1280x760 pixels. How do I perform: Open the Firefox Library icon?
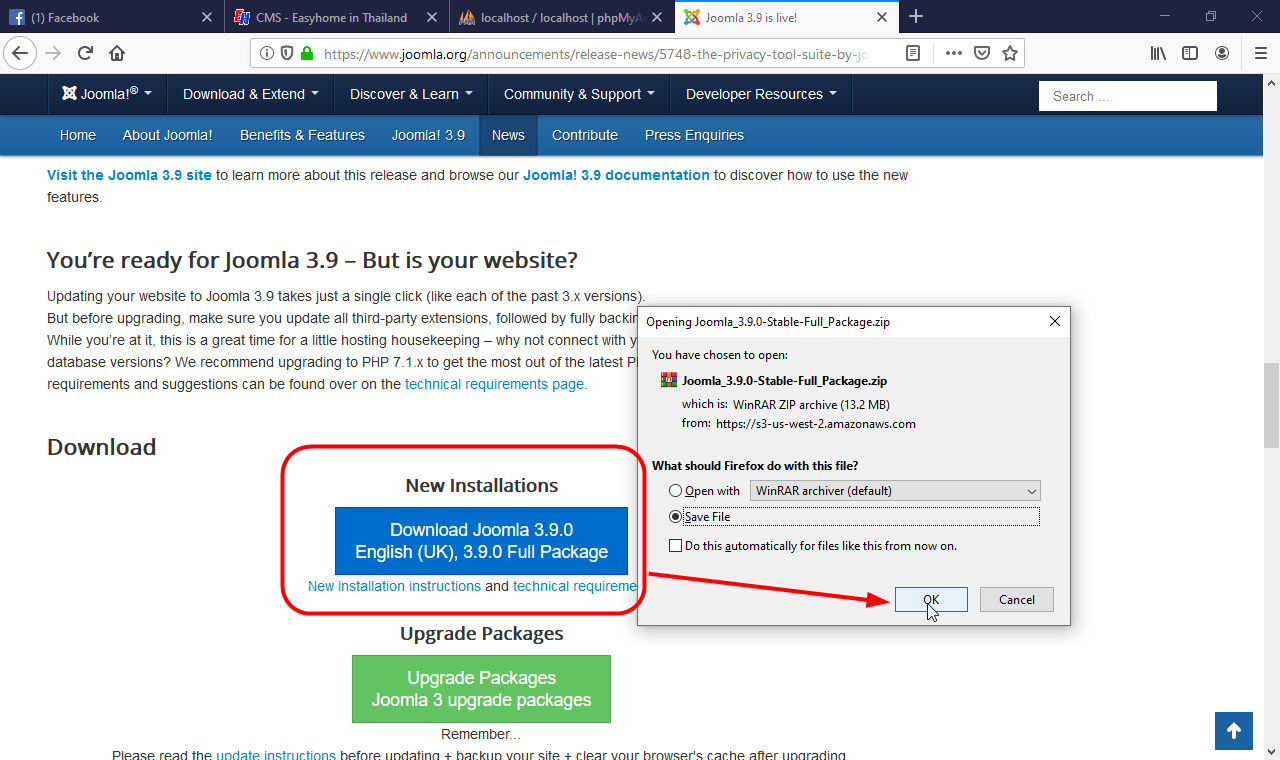1157,53
